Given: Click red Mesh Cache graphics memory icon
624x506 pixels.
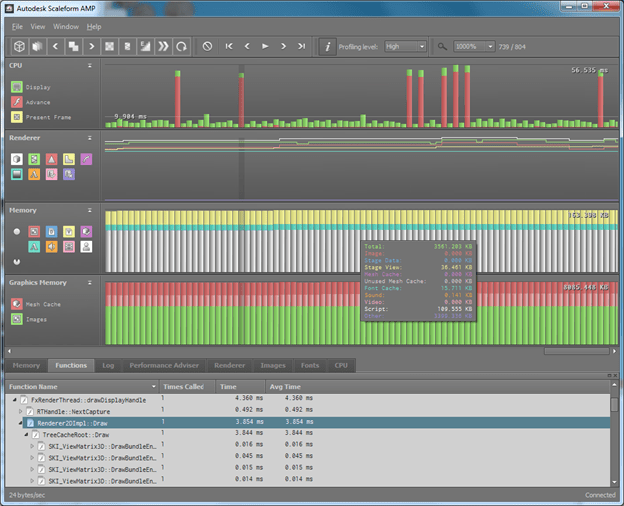Looking at the screenshot, I should 17,304.
